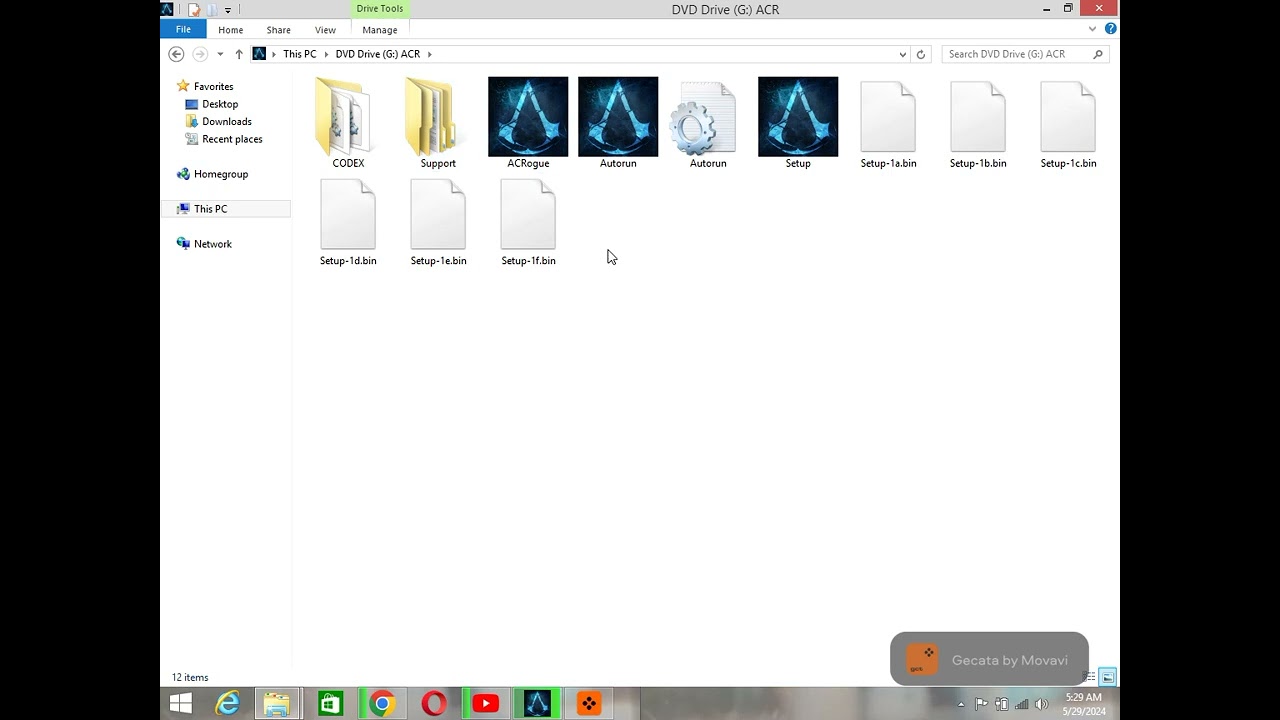The width and height of the screenshot is (1280, 720).
Task: Switch to the Manage ribbon tab
Action: 380,30
